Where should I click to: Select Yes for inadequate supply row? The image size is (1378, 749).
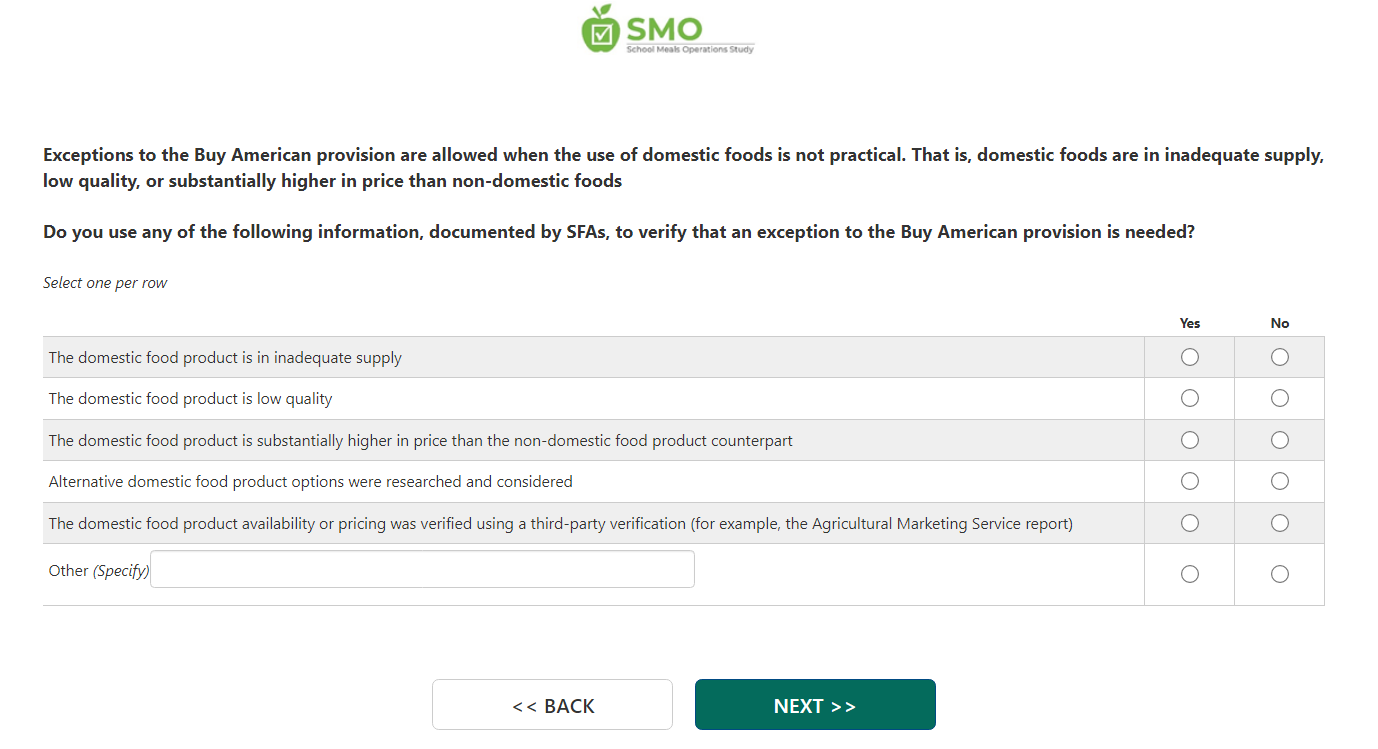click(x=1189, y=357)
